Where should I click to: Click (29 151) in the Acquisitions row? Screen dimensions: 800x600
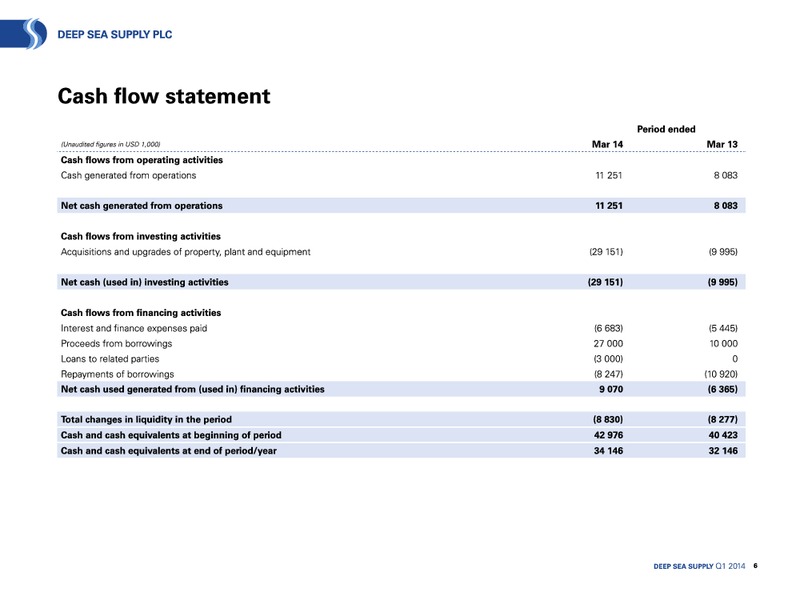point(606,252)
